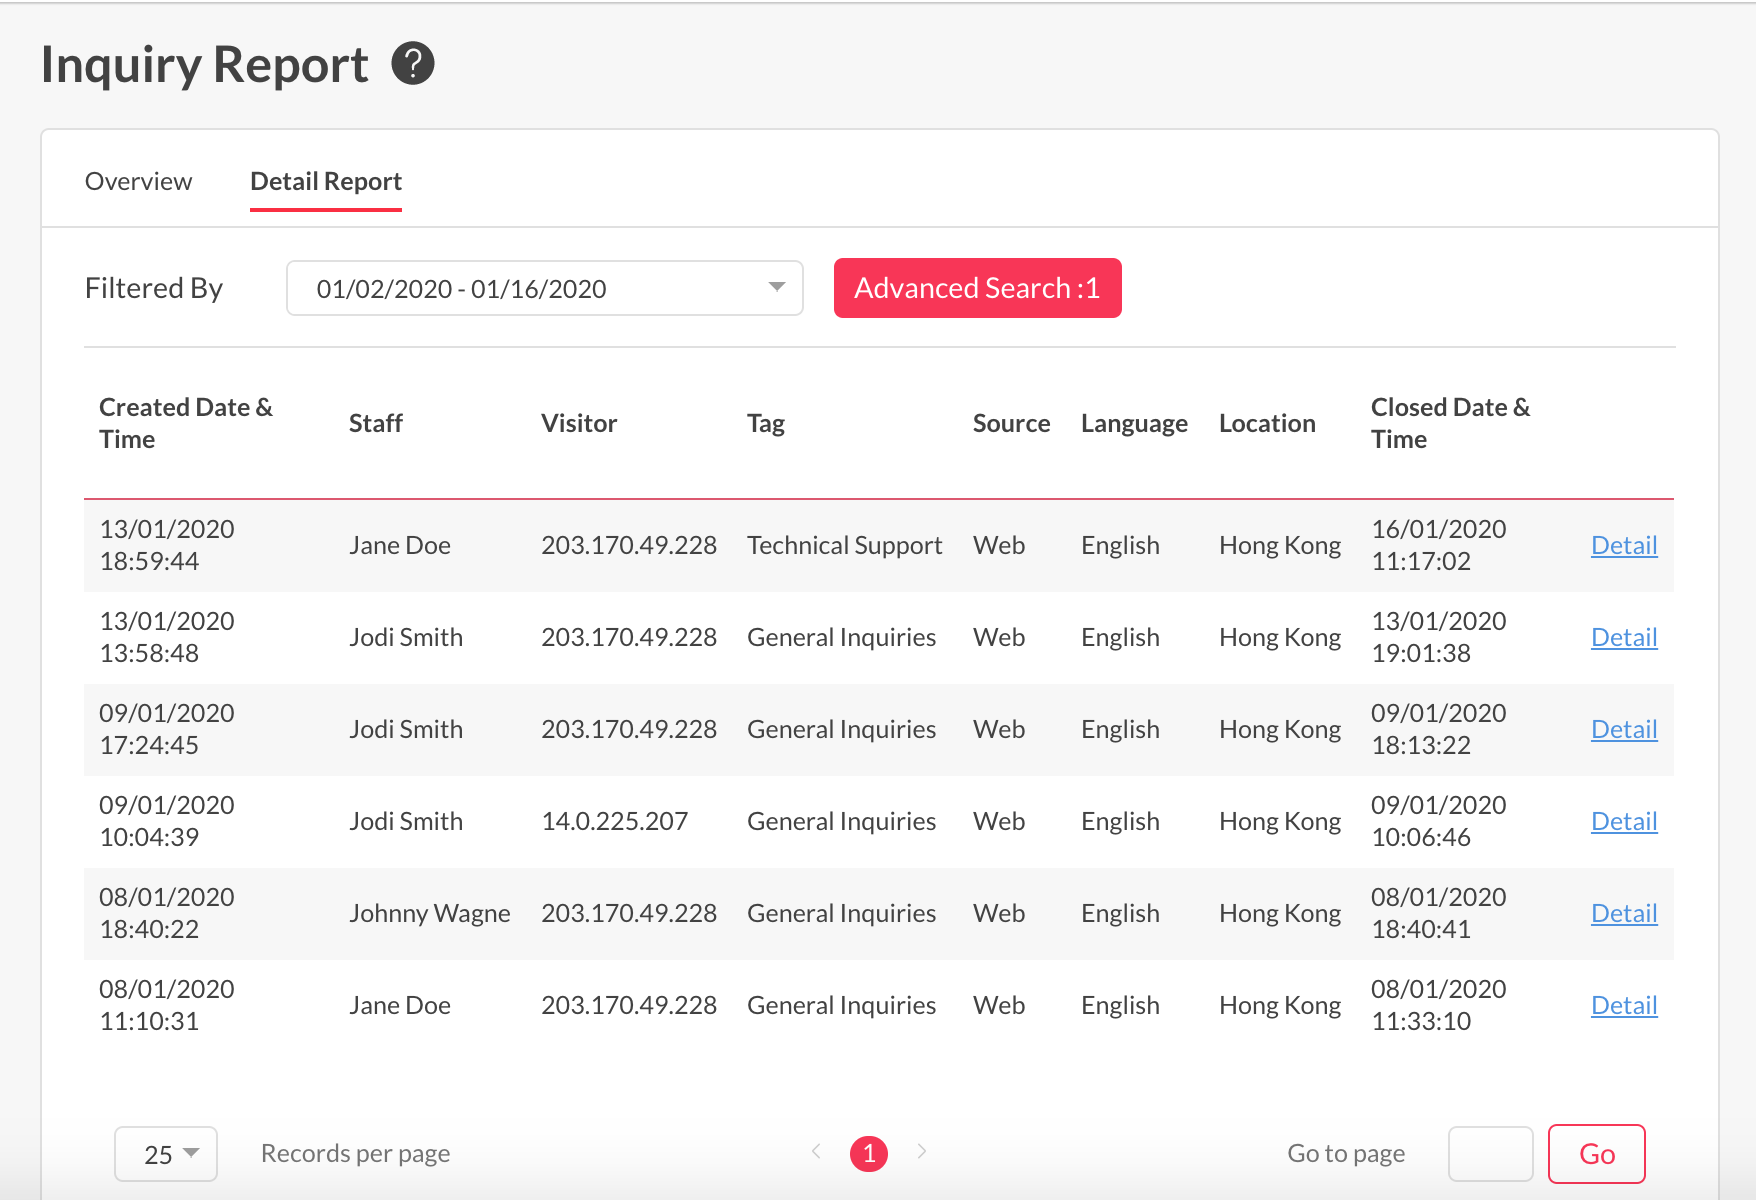Open the records per page dropdown
The height and width of the screenshot is (1200, 1756).
166,1154
